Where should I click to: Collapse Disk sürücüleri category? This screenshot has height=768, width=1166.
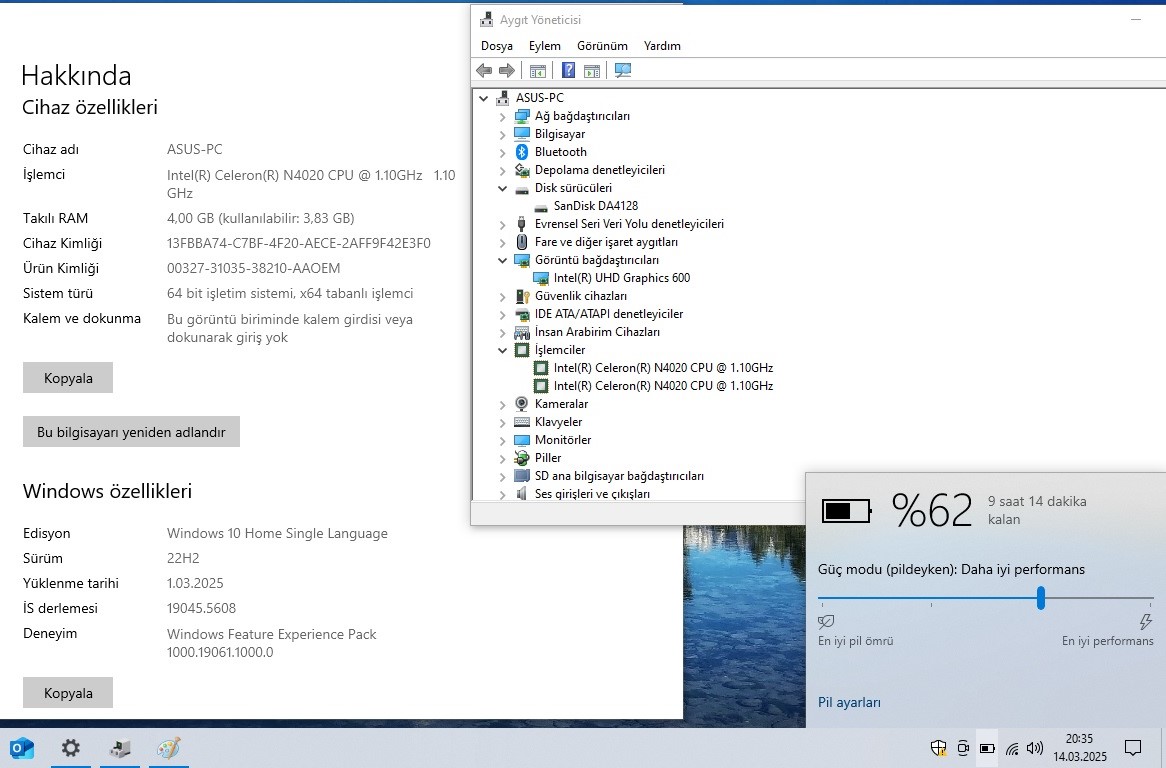[503, 188]
